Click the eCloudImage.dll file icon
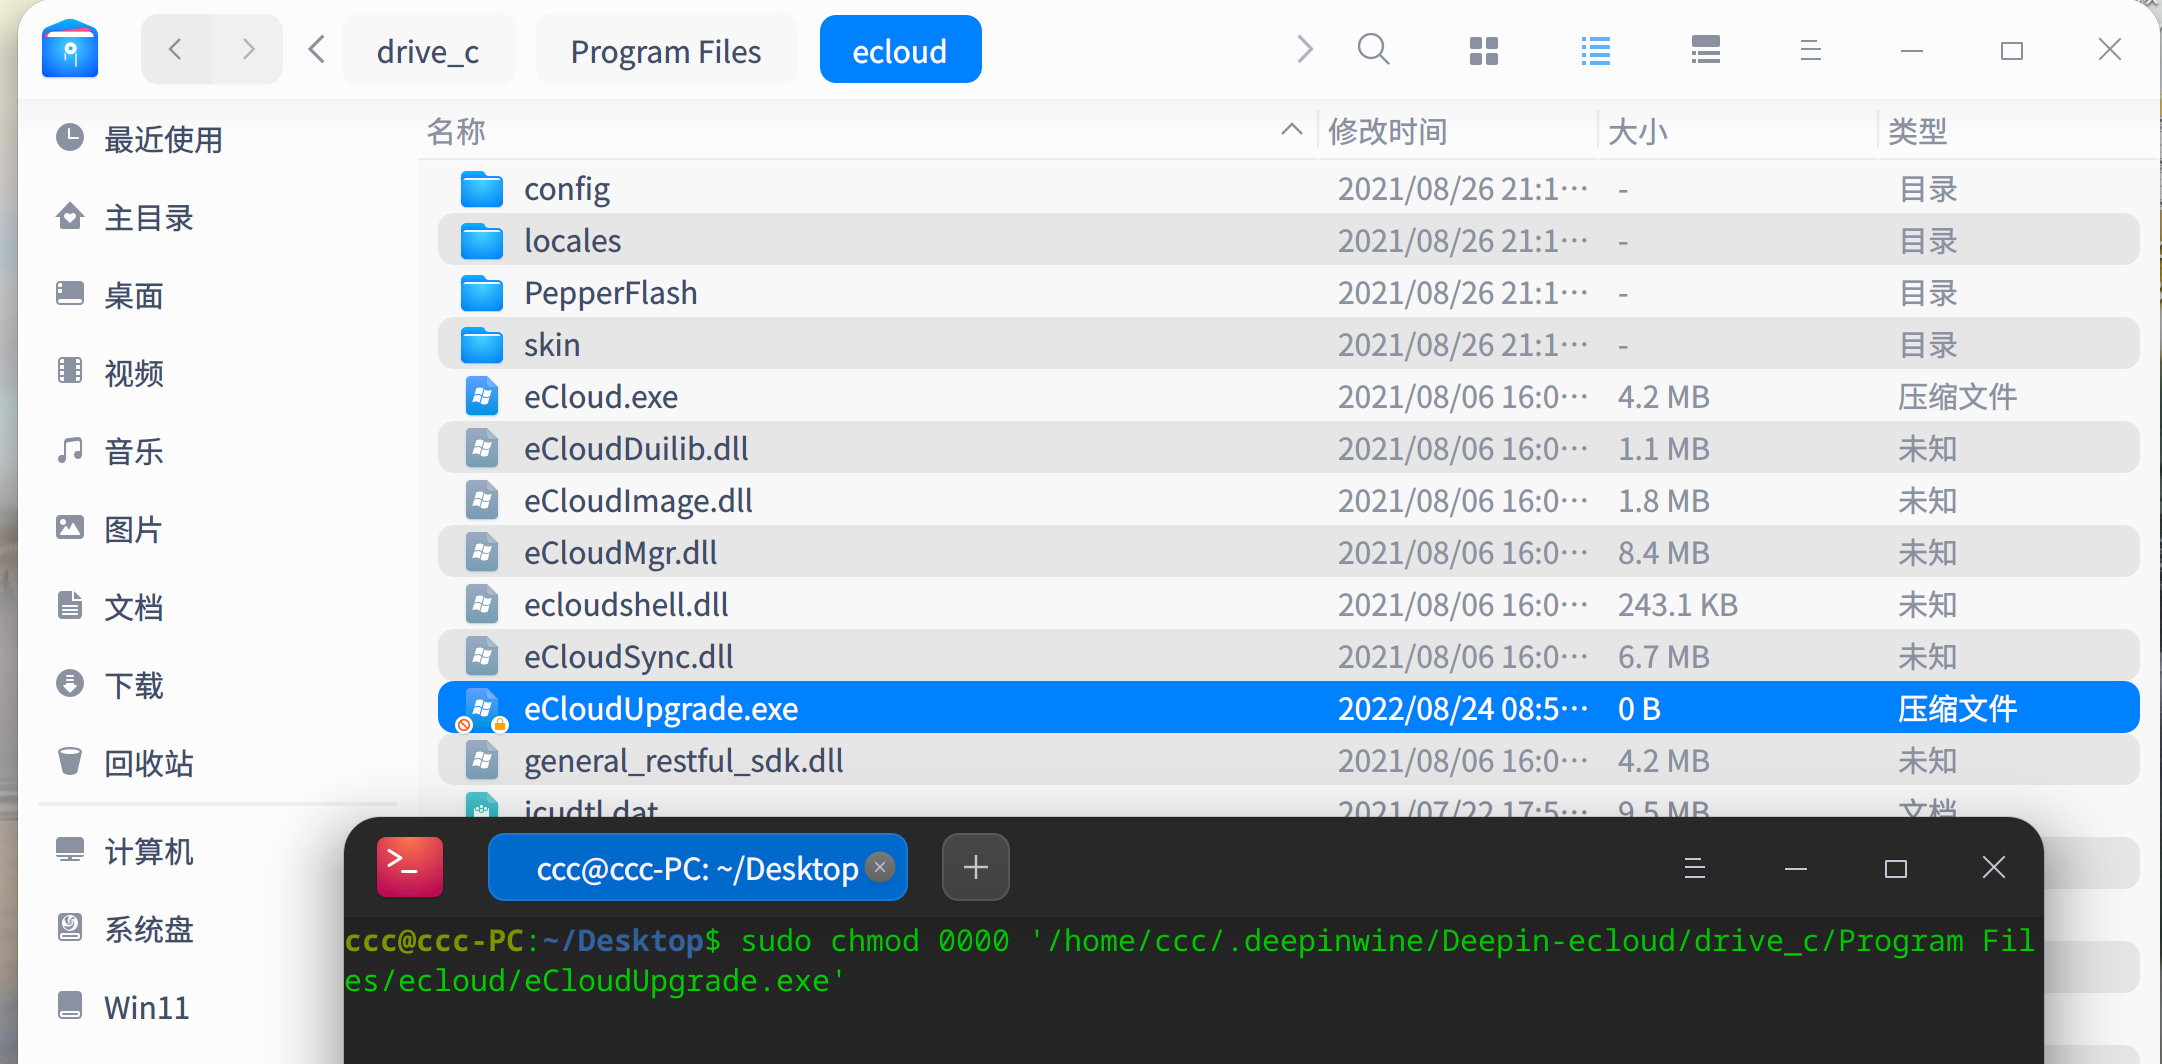The width and height of the screenshot is (2162, 1064). (482, 501)
